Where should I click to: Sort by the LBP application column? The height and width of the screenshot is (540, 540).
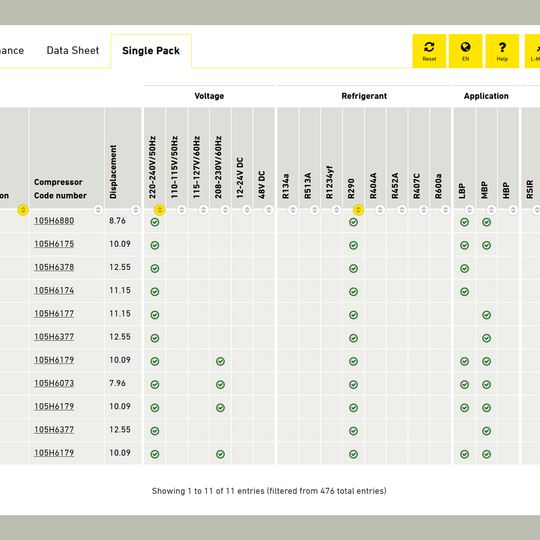click(469, 210)
